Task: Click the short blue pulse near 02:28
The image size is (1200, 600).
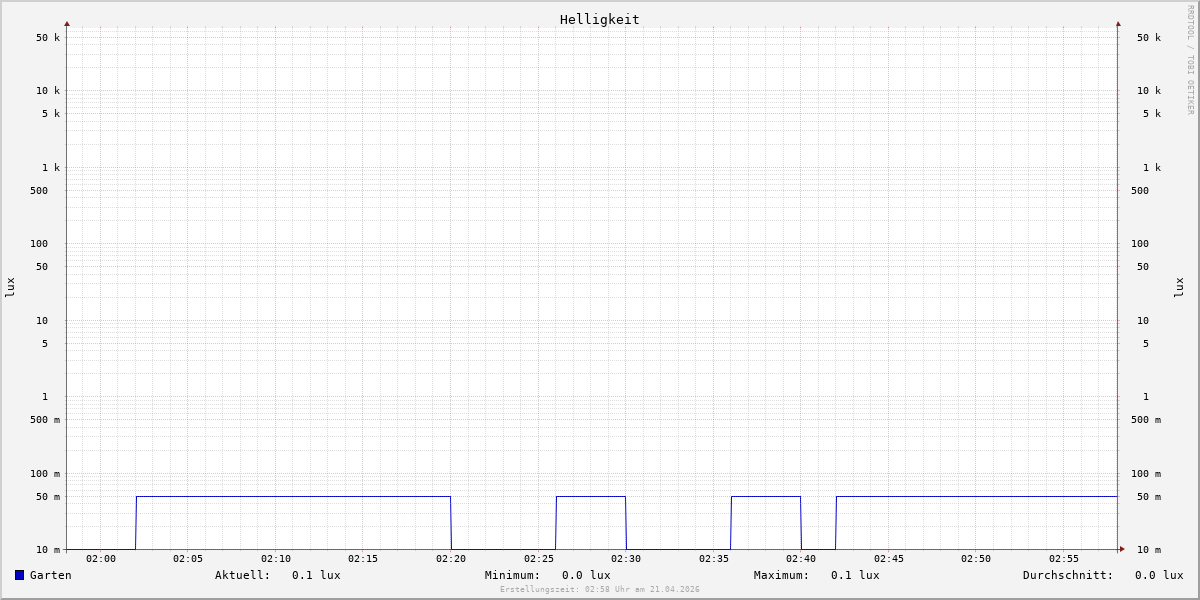Action: coord(591,496)
